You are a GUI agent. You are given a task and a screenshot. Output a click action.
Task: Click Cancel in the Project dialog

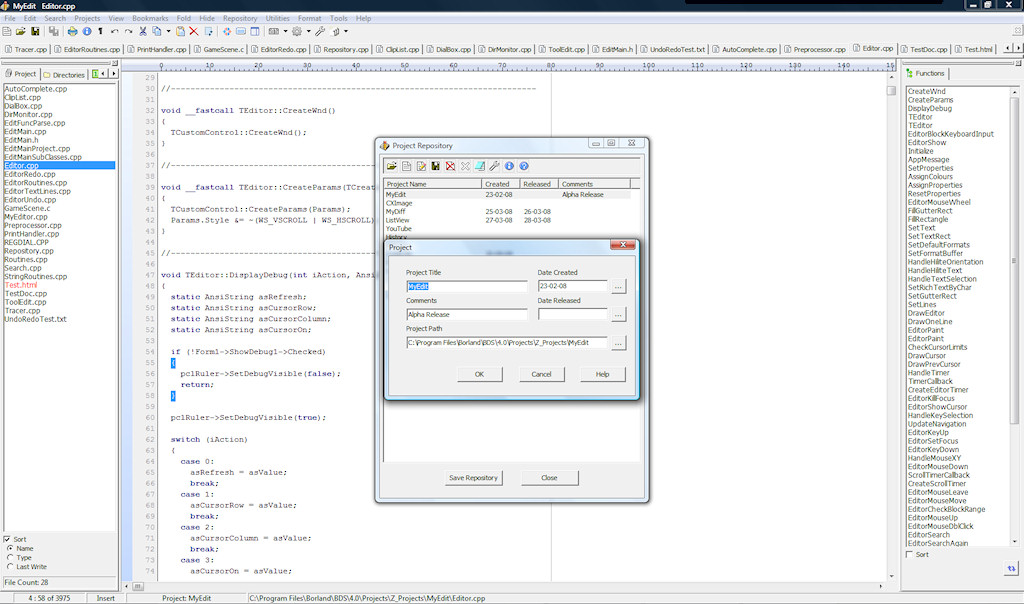click(541, 374)
